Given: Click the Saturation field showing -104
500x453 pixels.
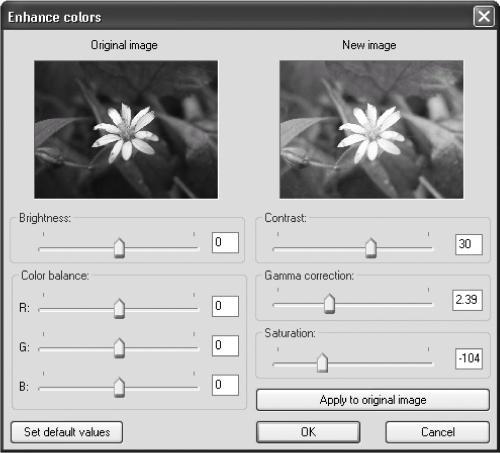Looking at the screenshot, I should pyautogui.click(x=469, y=359).
